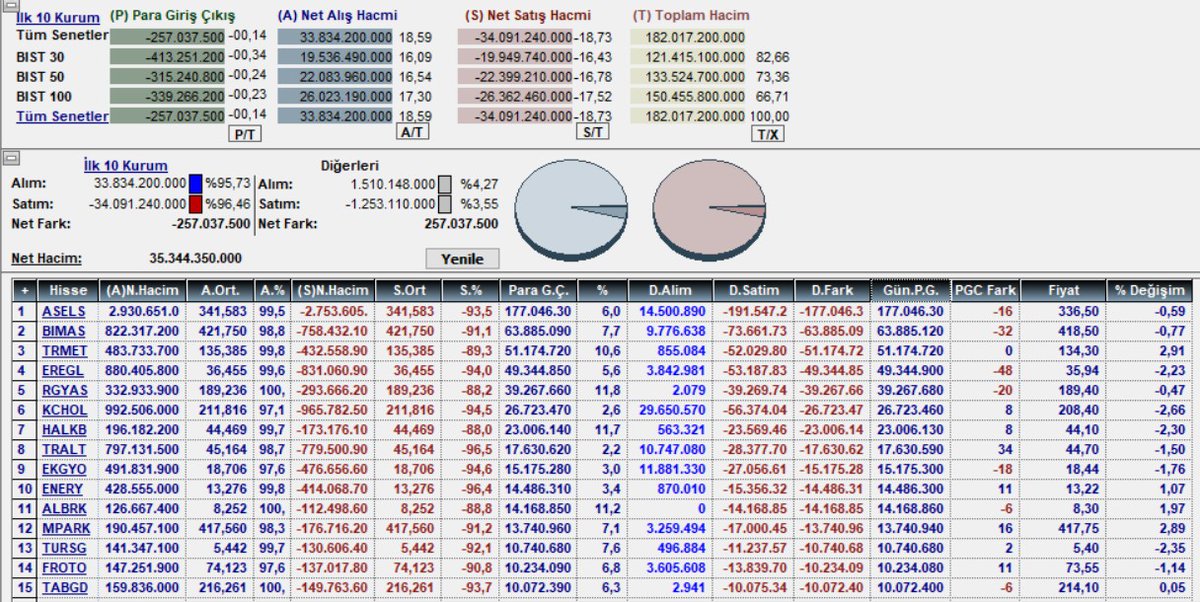The width and height of the screenshot is (1200, 602).
Task: Click the BIST 30 total volume 121.415.100.000
Action: point(689,57)
